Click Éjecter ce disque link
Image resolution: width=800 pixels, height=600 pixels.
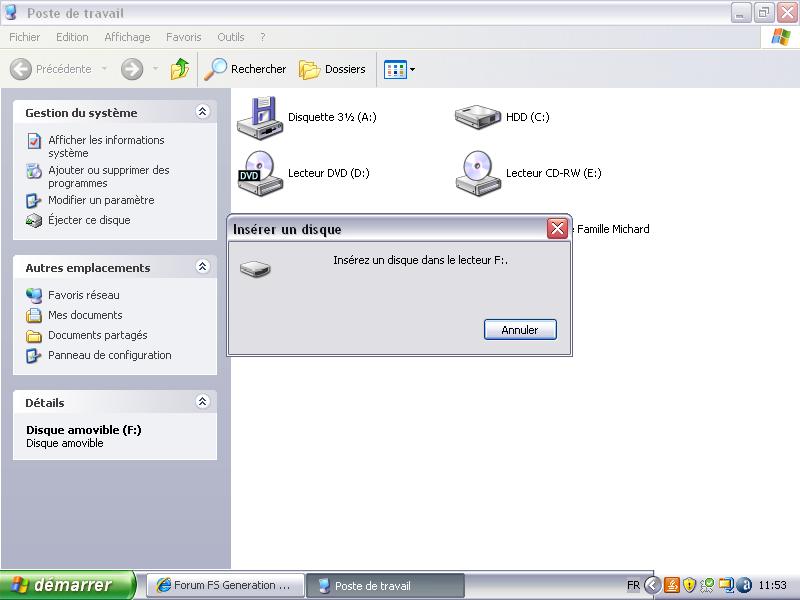[89, 220]
